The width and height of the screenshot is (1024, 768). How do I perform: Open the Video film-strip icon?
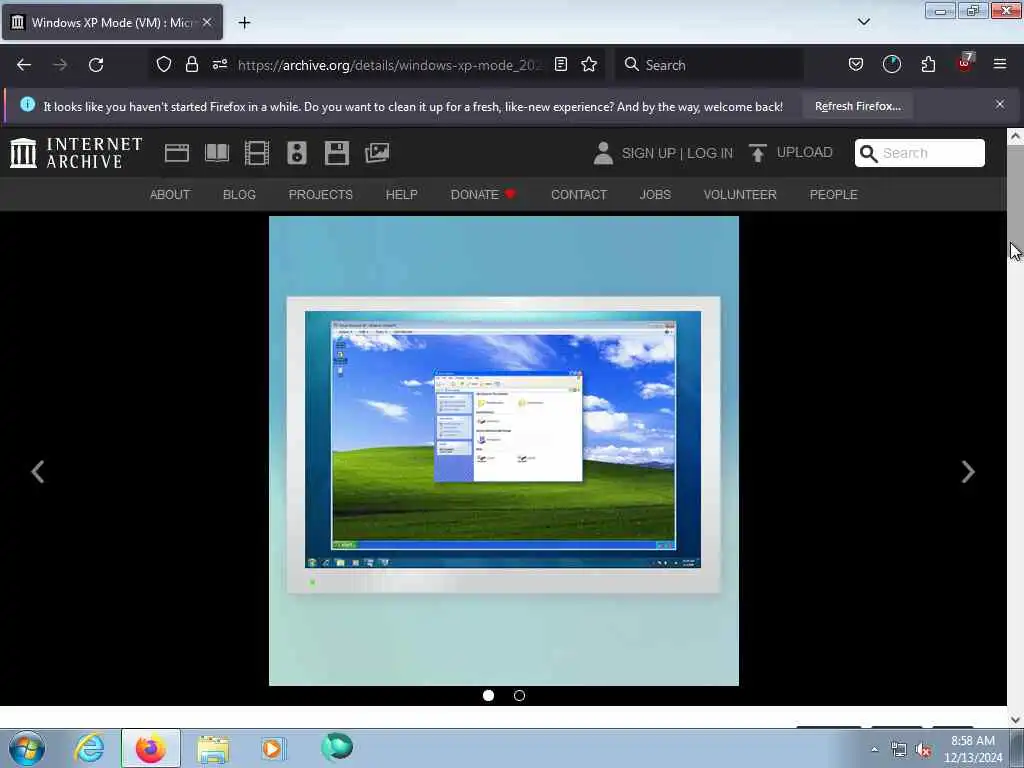click(x=257, y=153)
